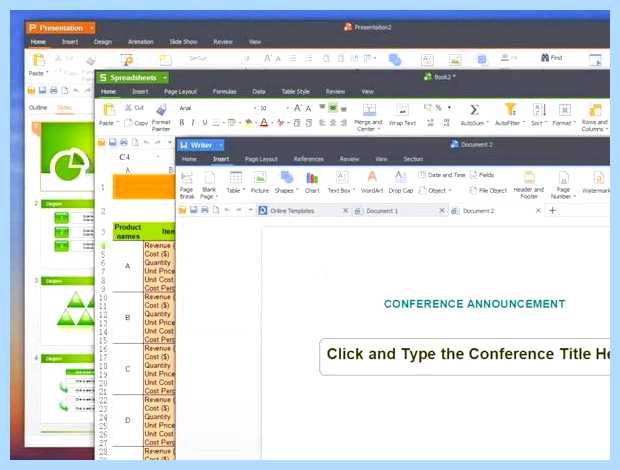Viewport: 620px width, 470px height.
Task: Open Slide Show tab in Presentation
Action: click(183, 42)
